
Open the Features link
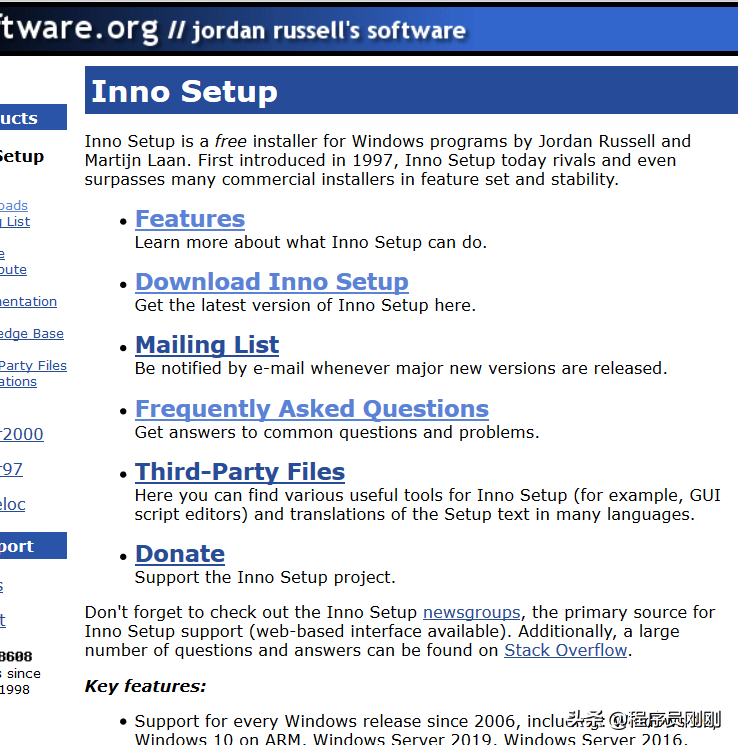click(190, 220)
